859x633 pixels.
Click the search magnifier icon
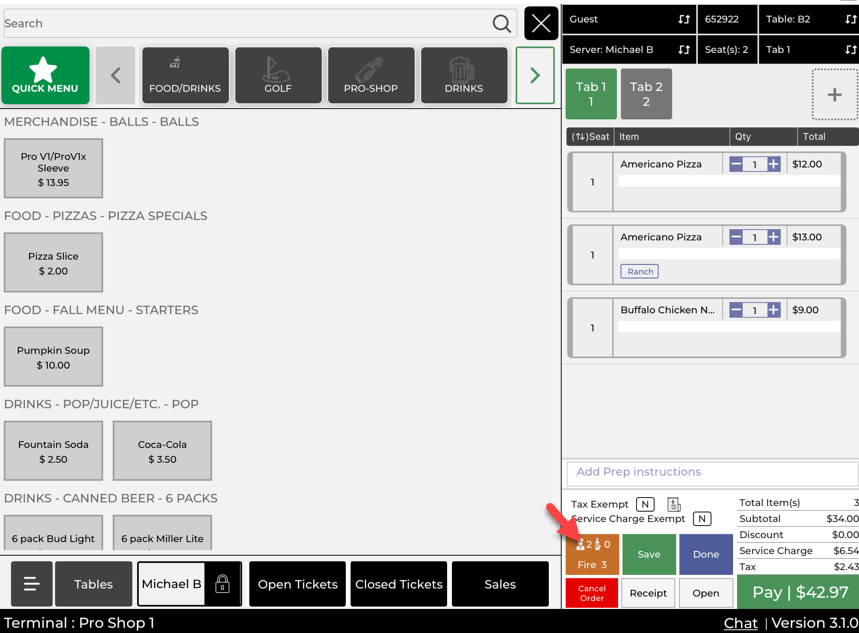[502, 24]
